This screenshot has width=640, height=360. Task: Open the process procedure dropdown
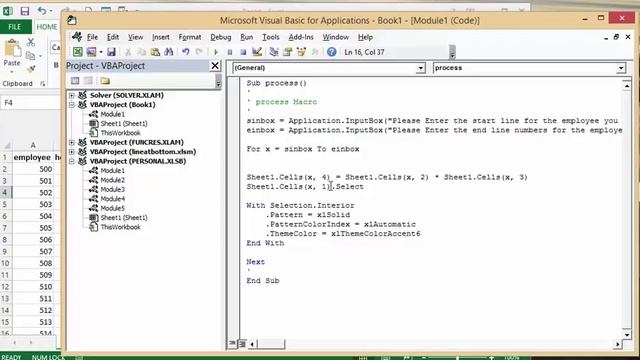click(x=621, y=68)
